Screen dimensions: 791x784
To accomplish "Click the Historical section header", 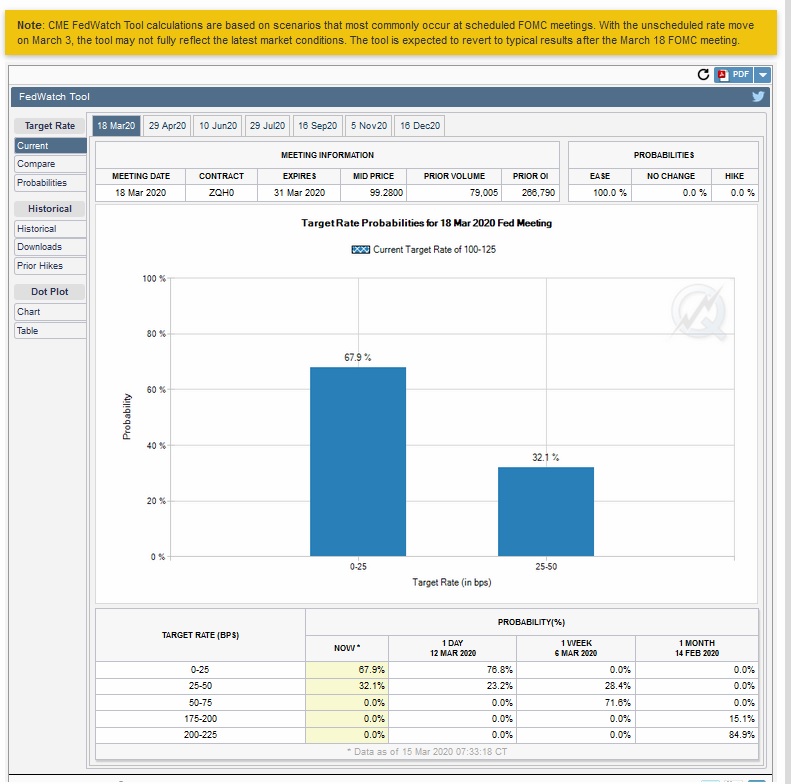I will [x=49, y=209].
